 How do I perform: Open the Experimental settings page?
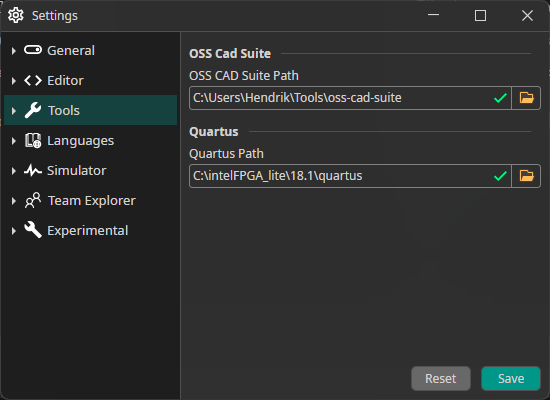(x=90, y=231)
